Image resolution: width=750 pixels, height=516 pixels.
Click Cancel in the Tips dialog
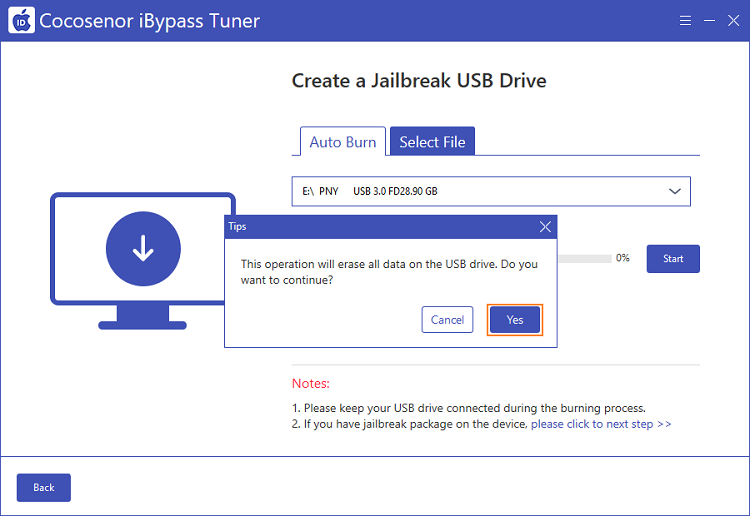coord(447,319)
